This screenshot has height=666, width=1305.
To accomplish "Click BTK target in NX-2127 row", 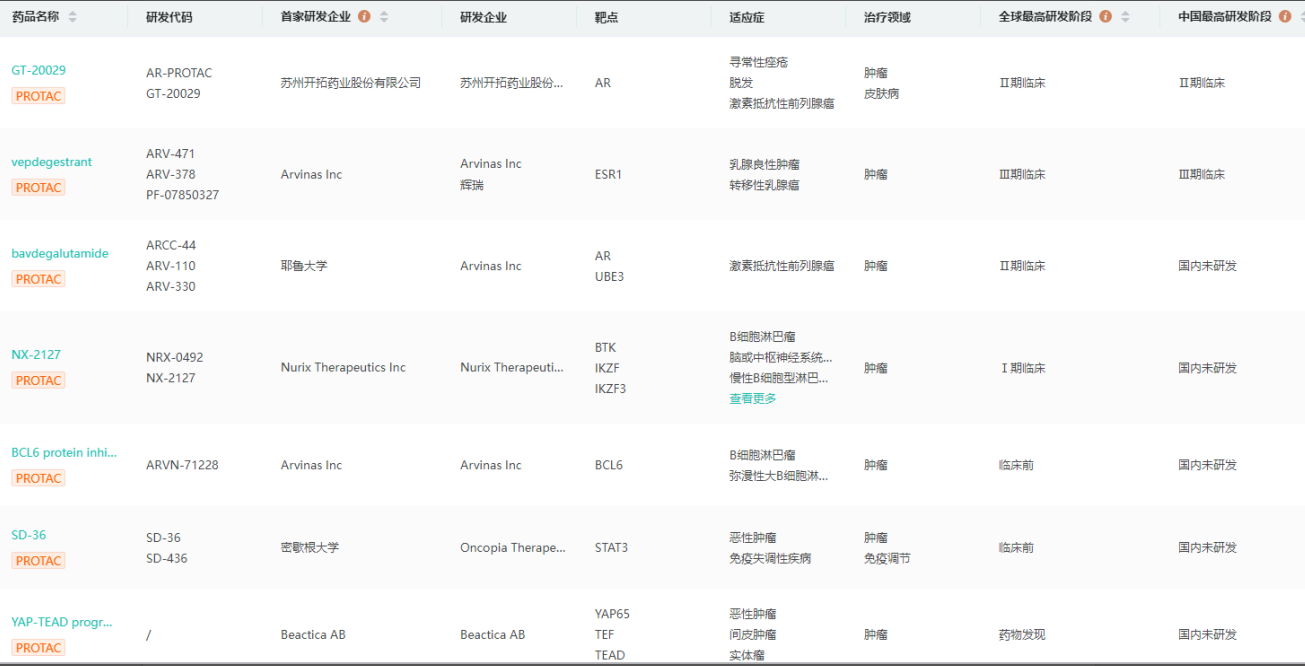I will click(605, 348).
